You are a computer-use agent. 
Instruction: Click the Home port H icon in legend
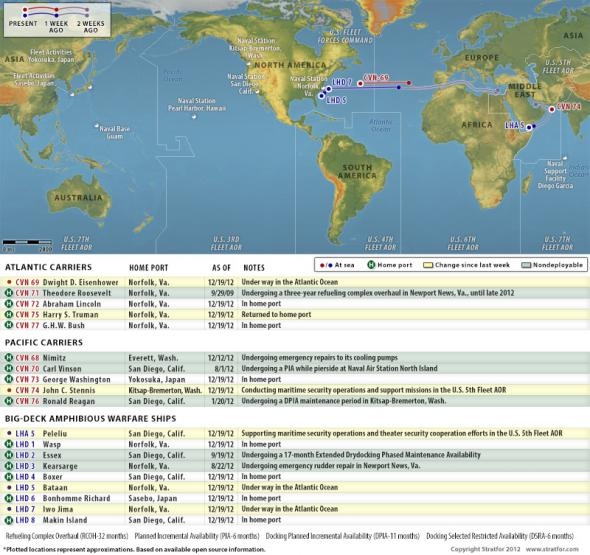[x=371, y=265]
